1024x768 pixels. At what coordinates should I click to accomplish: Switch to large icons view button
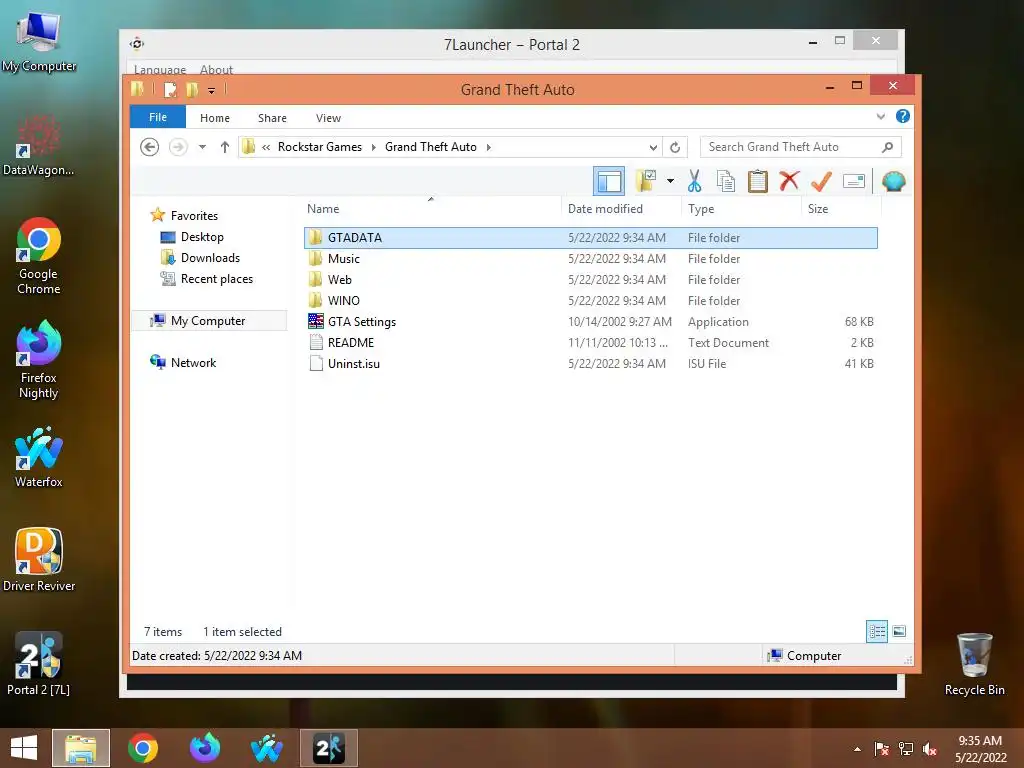coord(899,631)
